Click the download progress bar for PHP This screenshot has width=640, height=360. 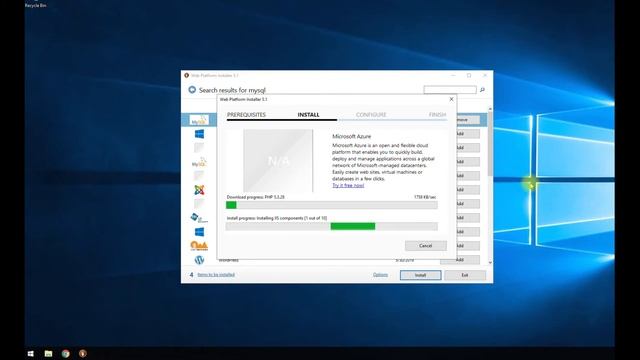332,205
